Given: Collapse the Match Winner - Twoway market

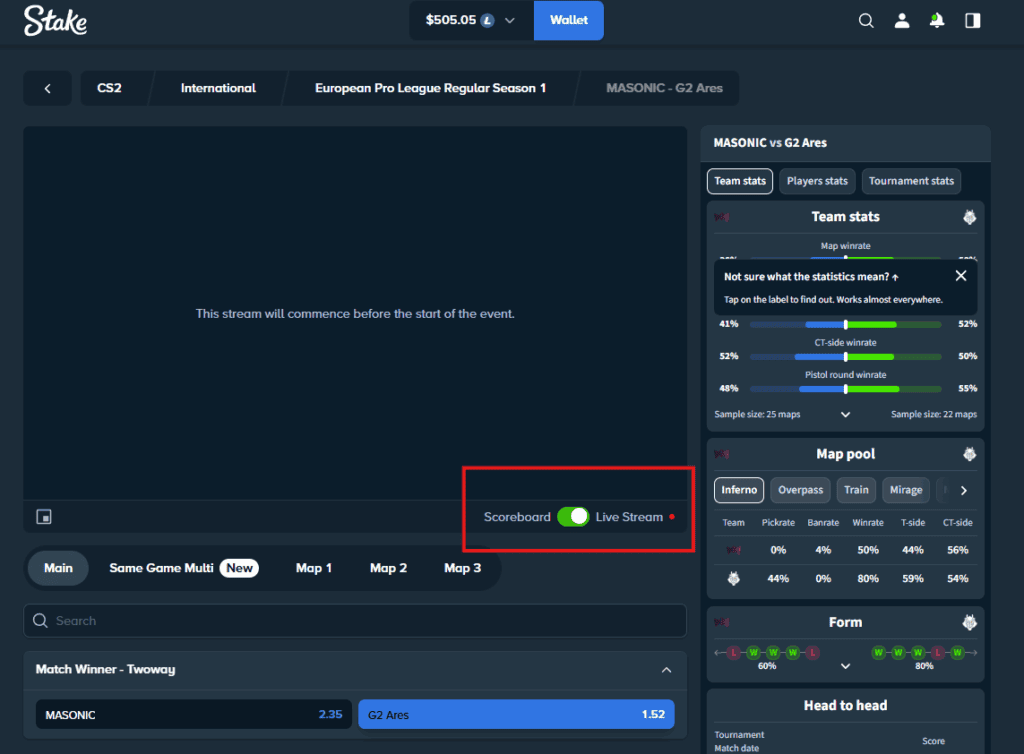Looking at the screenshot, I should [665, 668].
